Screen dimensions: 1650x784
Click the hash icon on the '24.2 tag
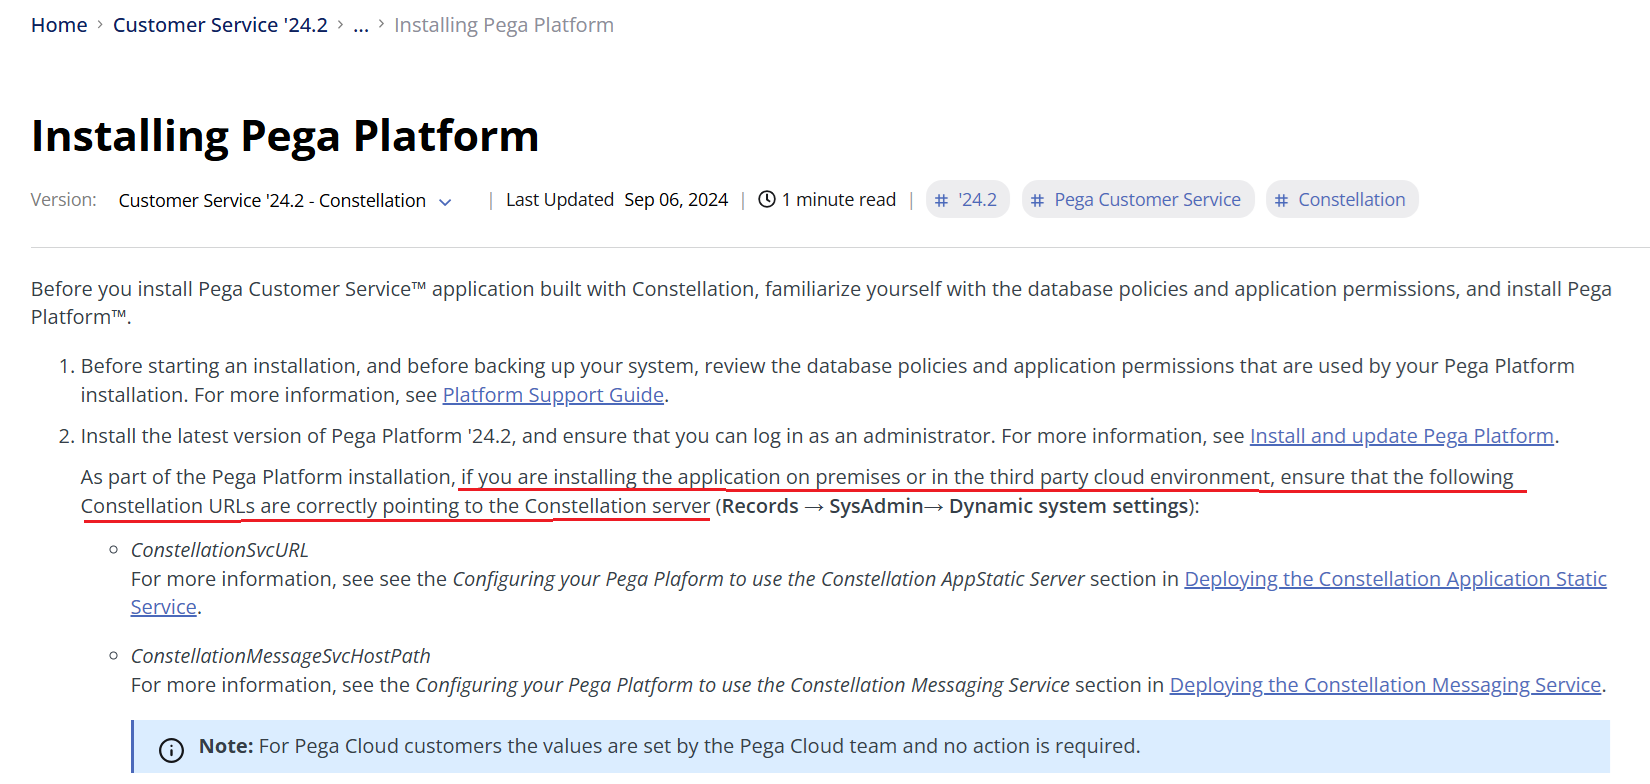[x=941, y=201]
